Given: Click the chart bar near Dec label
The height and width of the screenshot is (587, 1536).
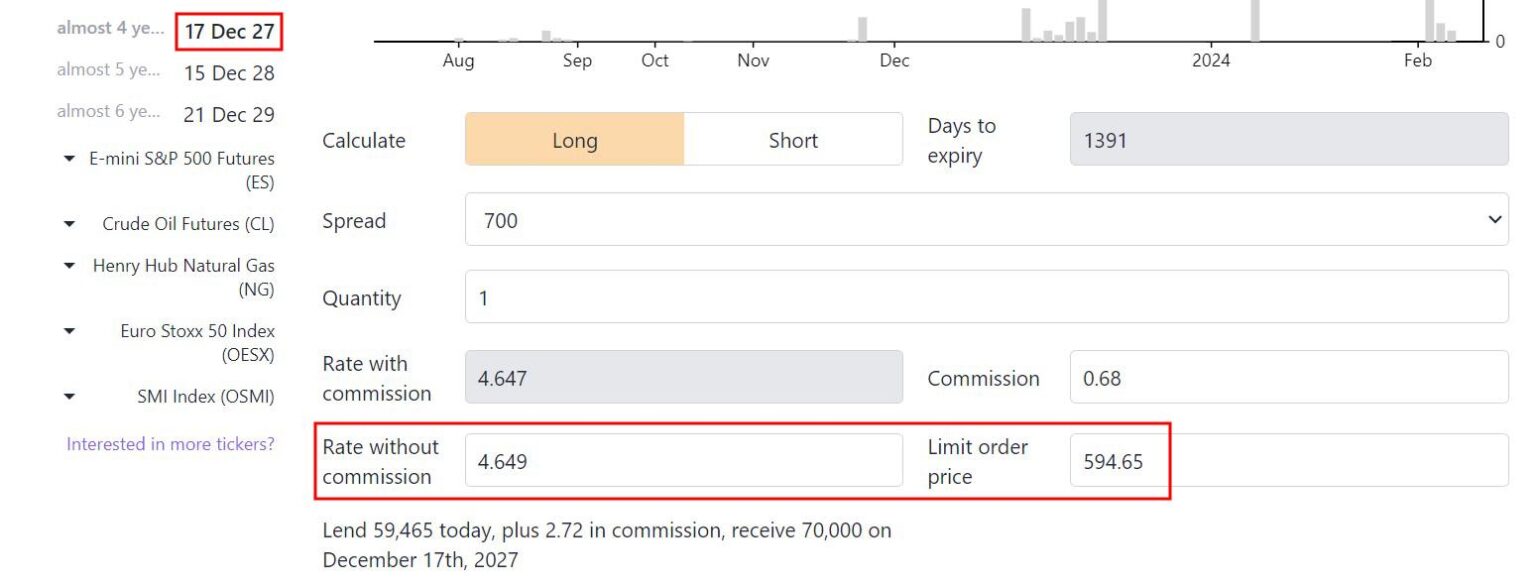Looking at the screenshot, I should 863,29.
